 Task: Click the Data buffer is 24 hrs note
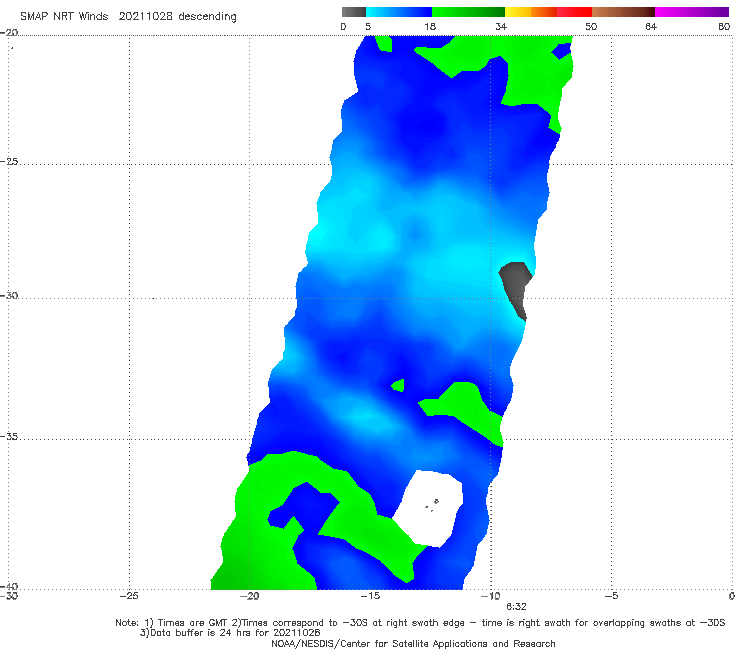tap(230, 633)
